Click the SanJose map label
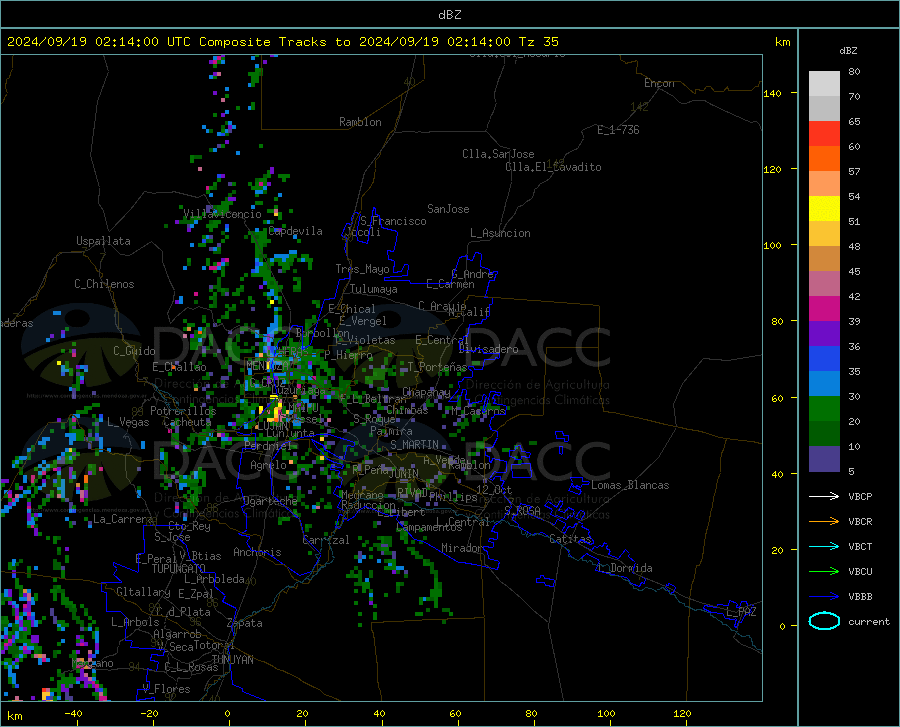Image resolution: width=900 pixels, height=727 pixels. [x=448, y=209]
